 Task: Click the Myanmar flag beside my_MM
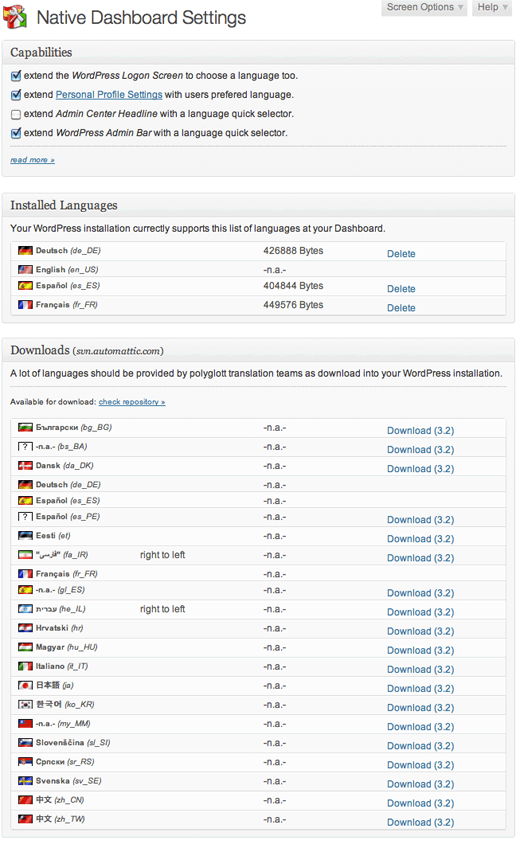pos(25,724)
